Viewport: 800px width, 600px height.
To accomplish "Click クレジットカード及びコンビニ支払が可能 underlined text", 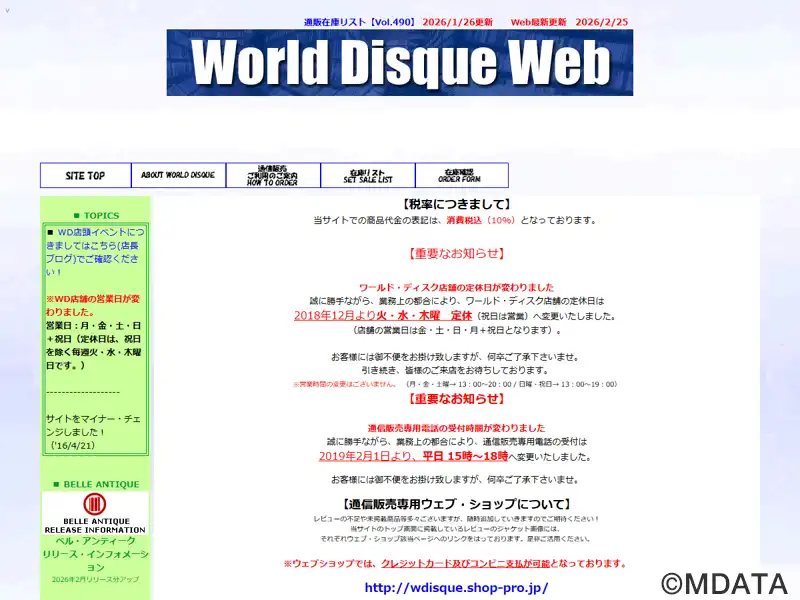I will pyautogui.click(x=465, y=564).
